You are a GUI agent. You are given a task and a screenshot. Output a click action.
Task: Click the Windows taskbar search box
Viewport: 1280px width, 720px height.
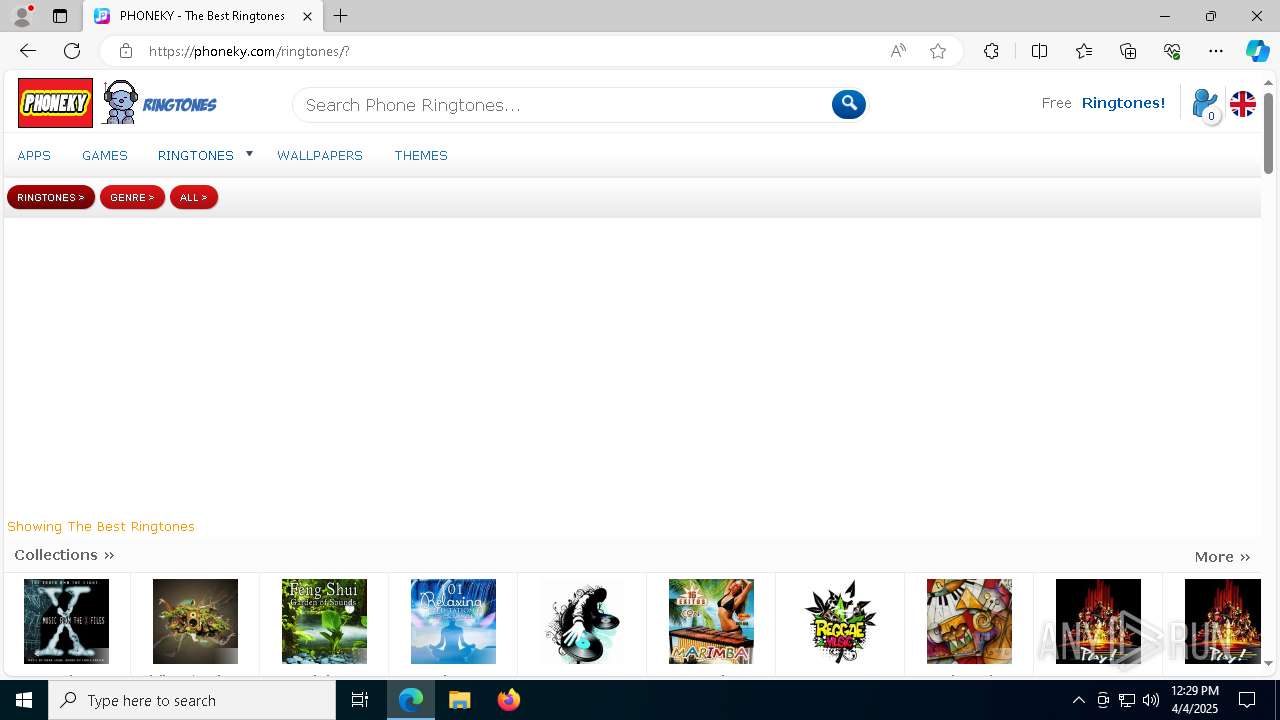coord(192,700)
